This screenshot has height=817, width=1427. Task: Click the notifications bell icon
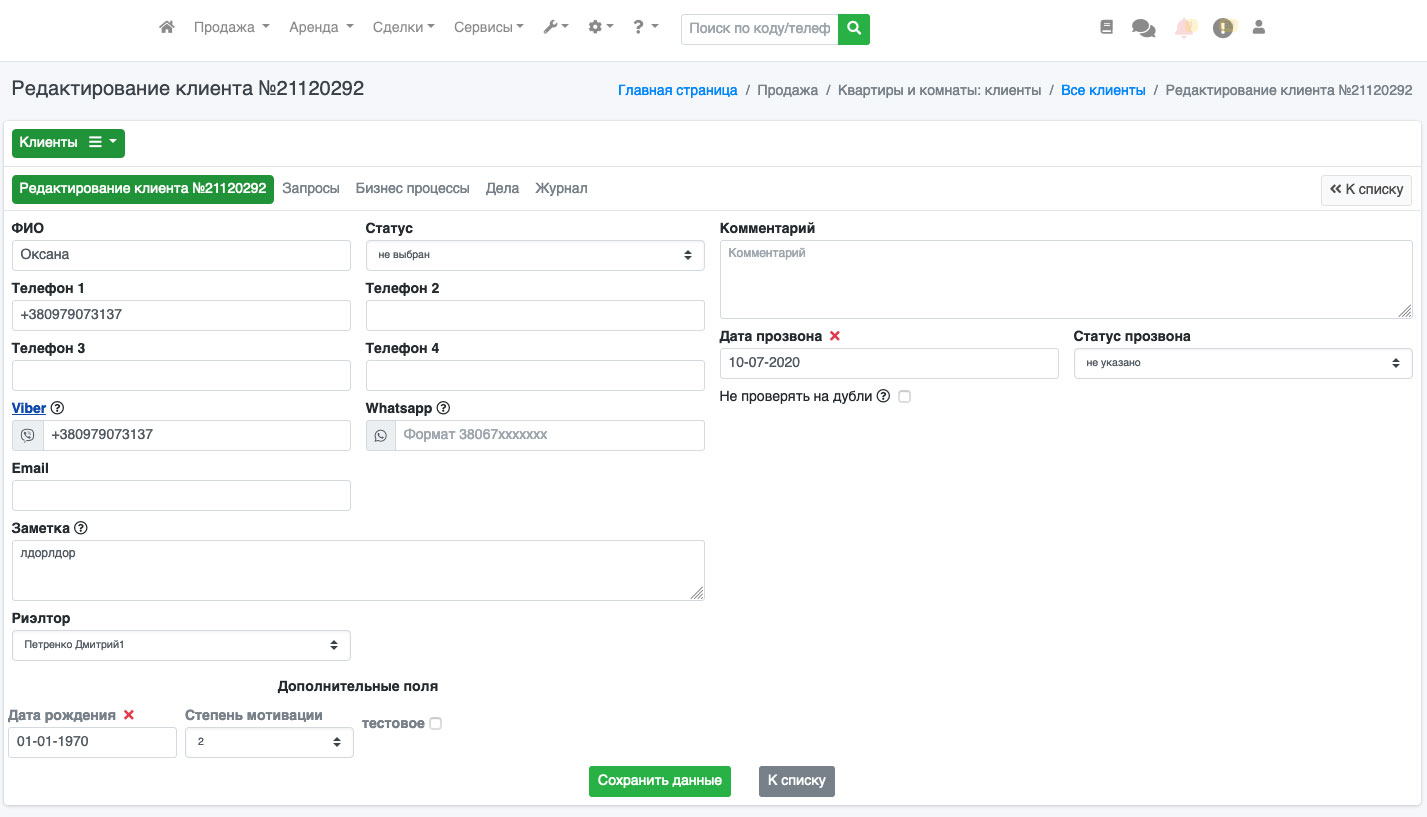click(x=1184, y=28)
